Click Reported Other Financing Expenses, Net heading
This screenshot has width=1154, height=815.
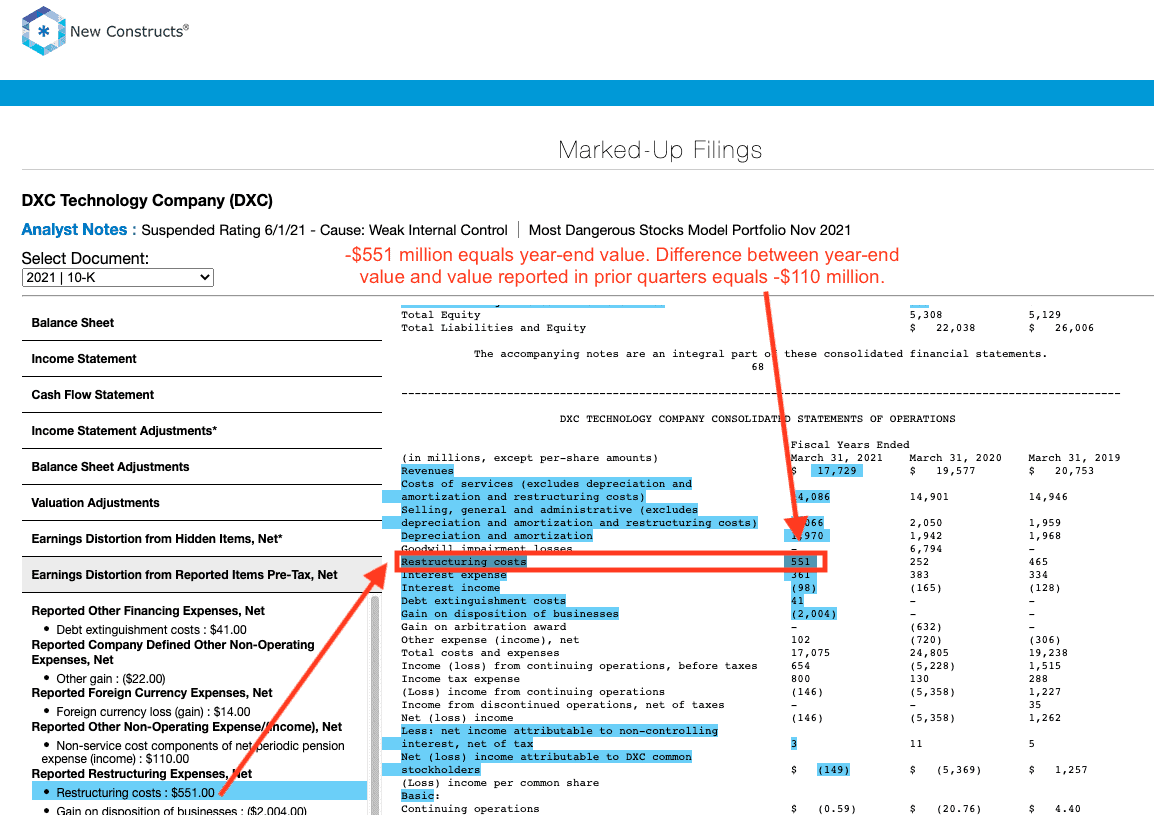point(148,611)
